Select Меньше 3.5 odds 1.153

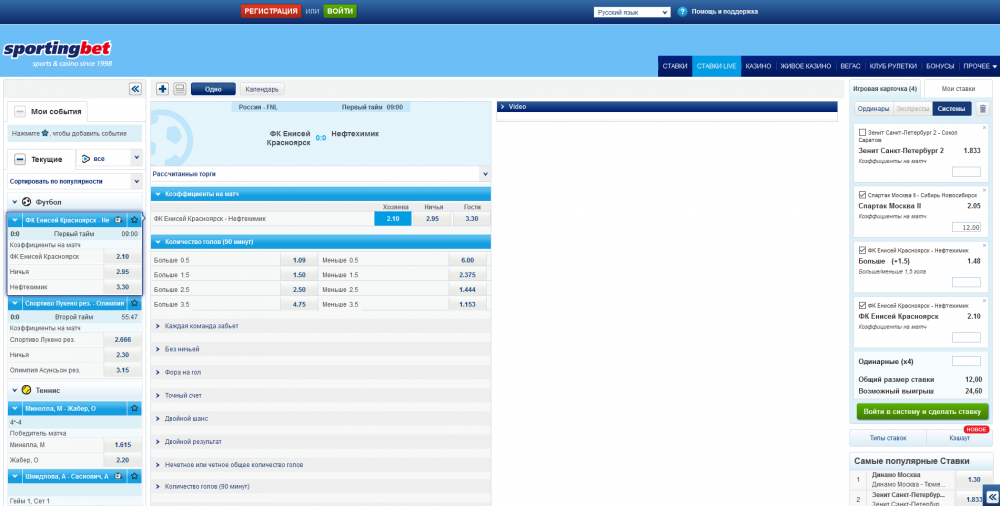click(467, 304)
